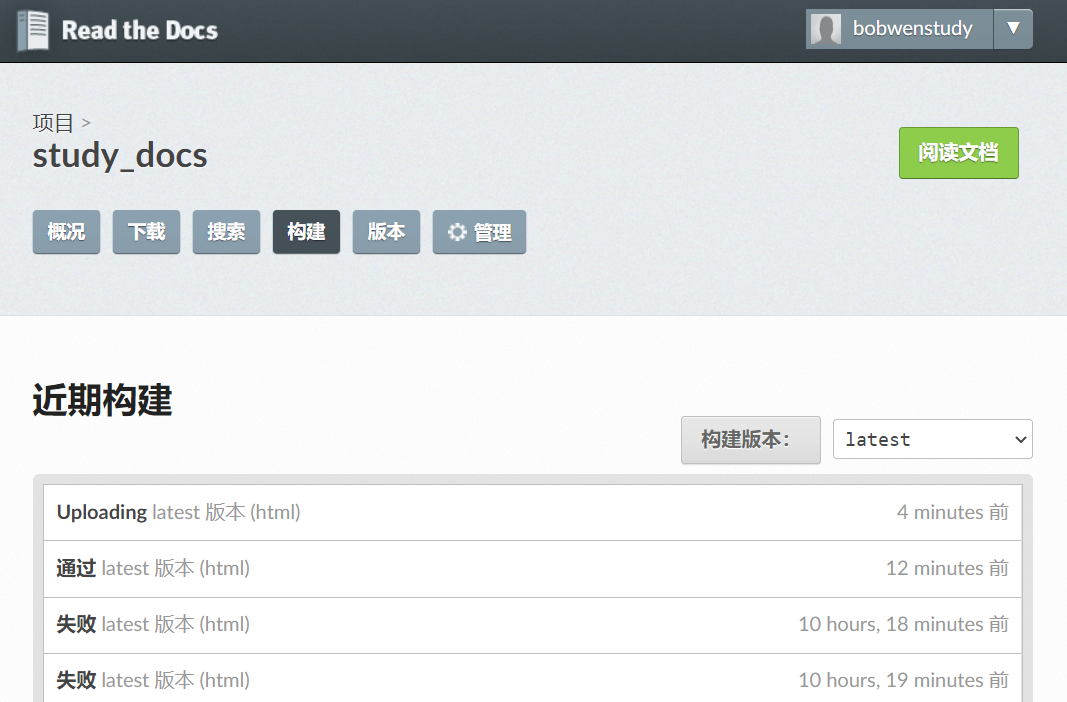The height and width of the screenshot is (702, 1067).
Task: Switch to the 版本 tab
Action: (x=386, y=232)
